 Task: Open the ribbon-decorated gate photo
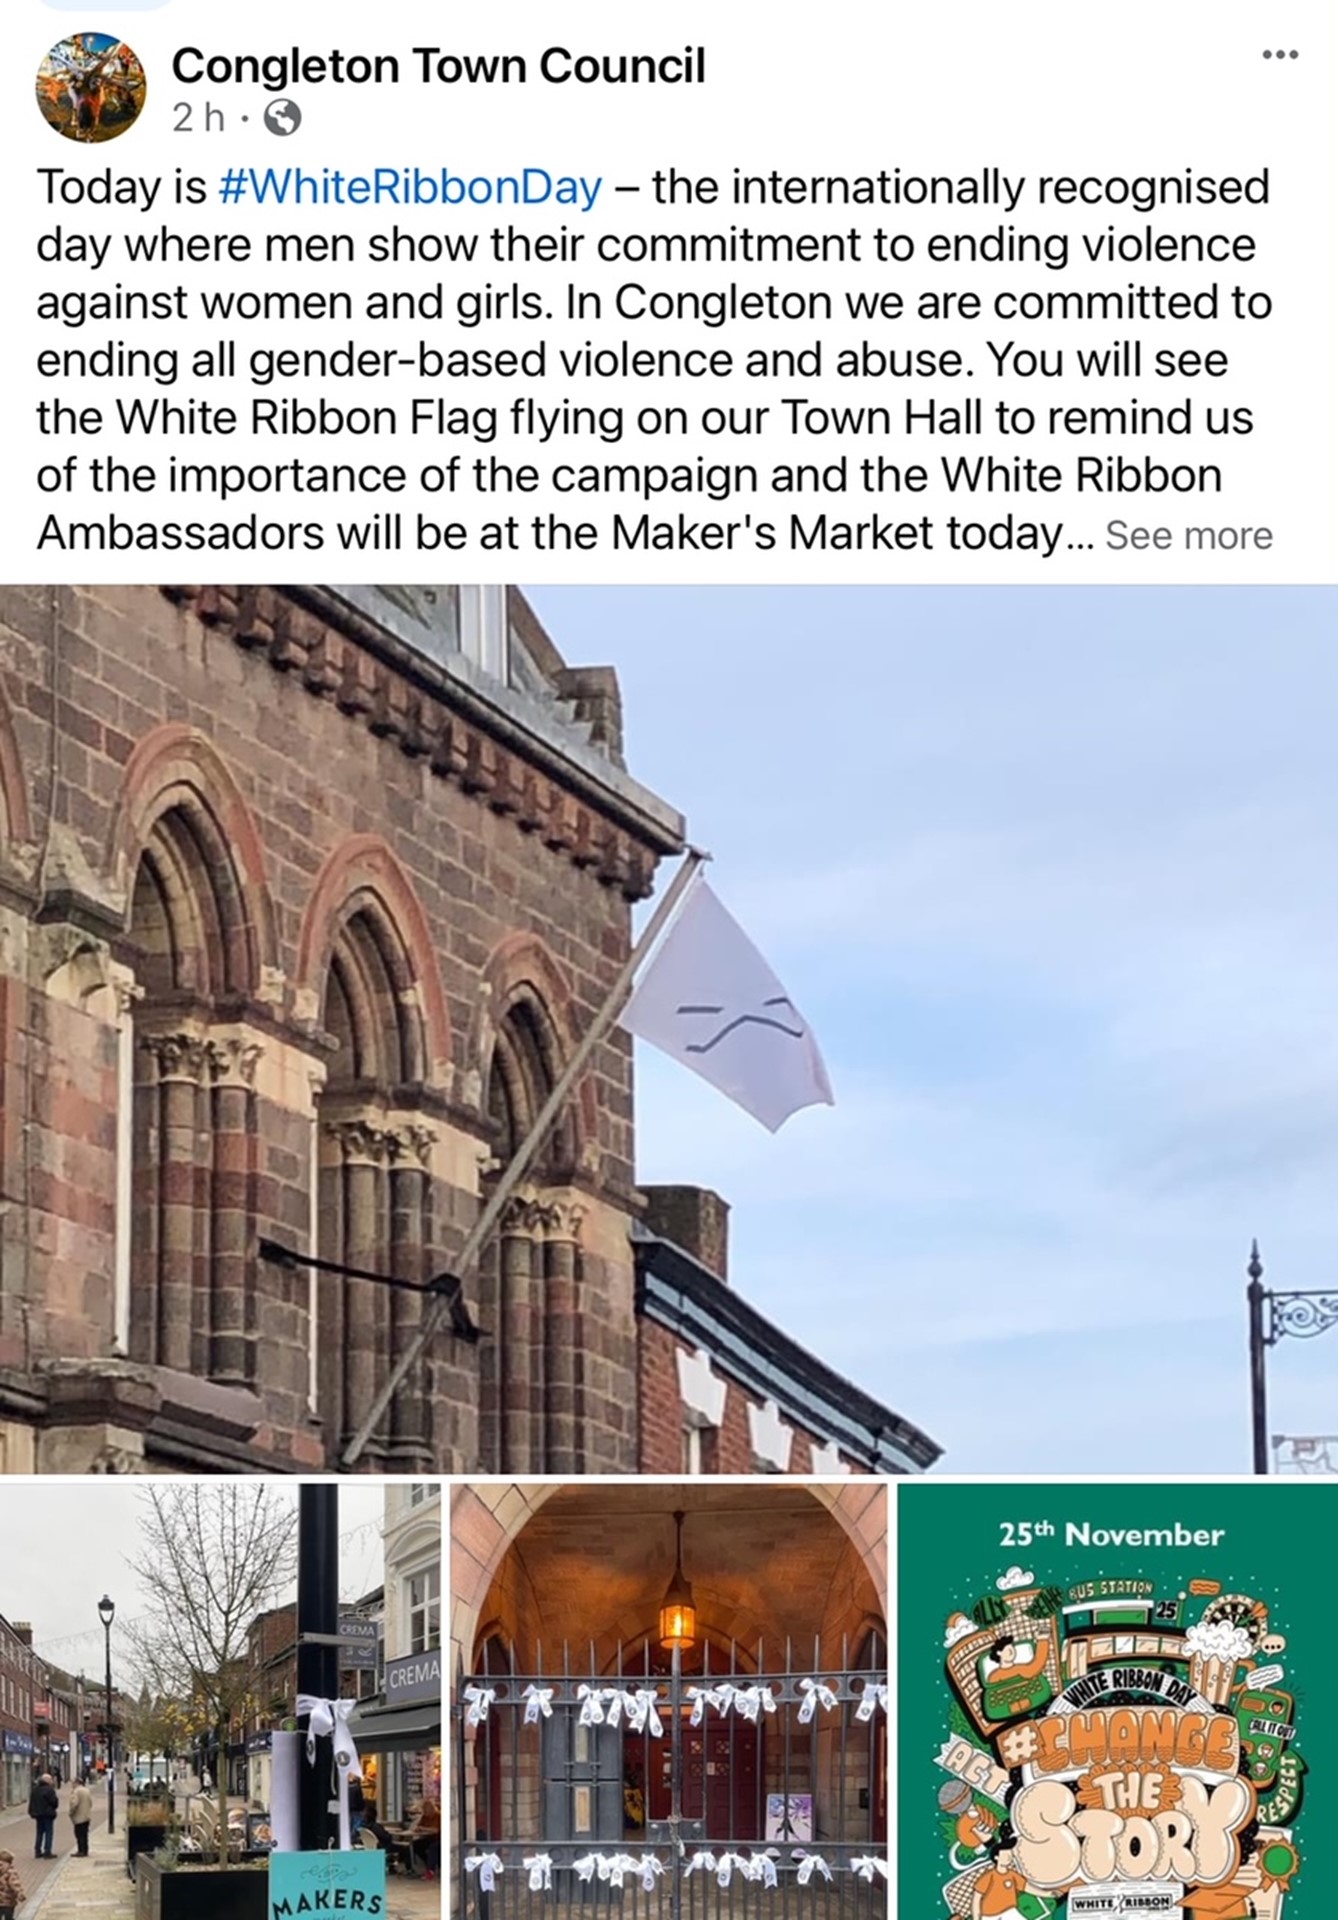(668, 1702)
